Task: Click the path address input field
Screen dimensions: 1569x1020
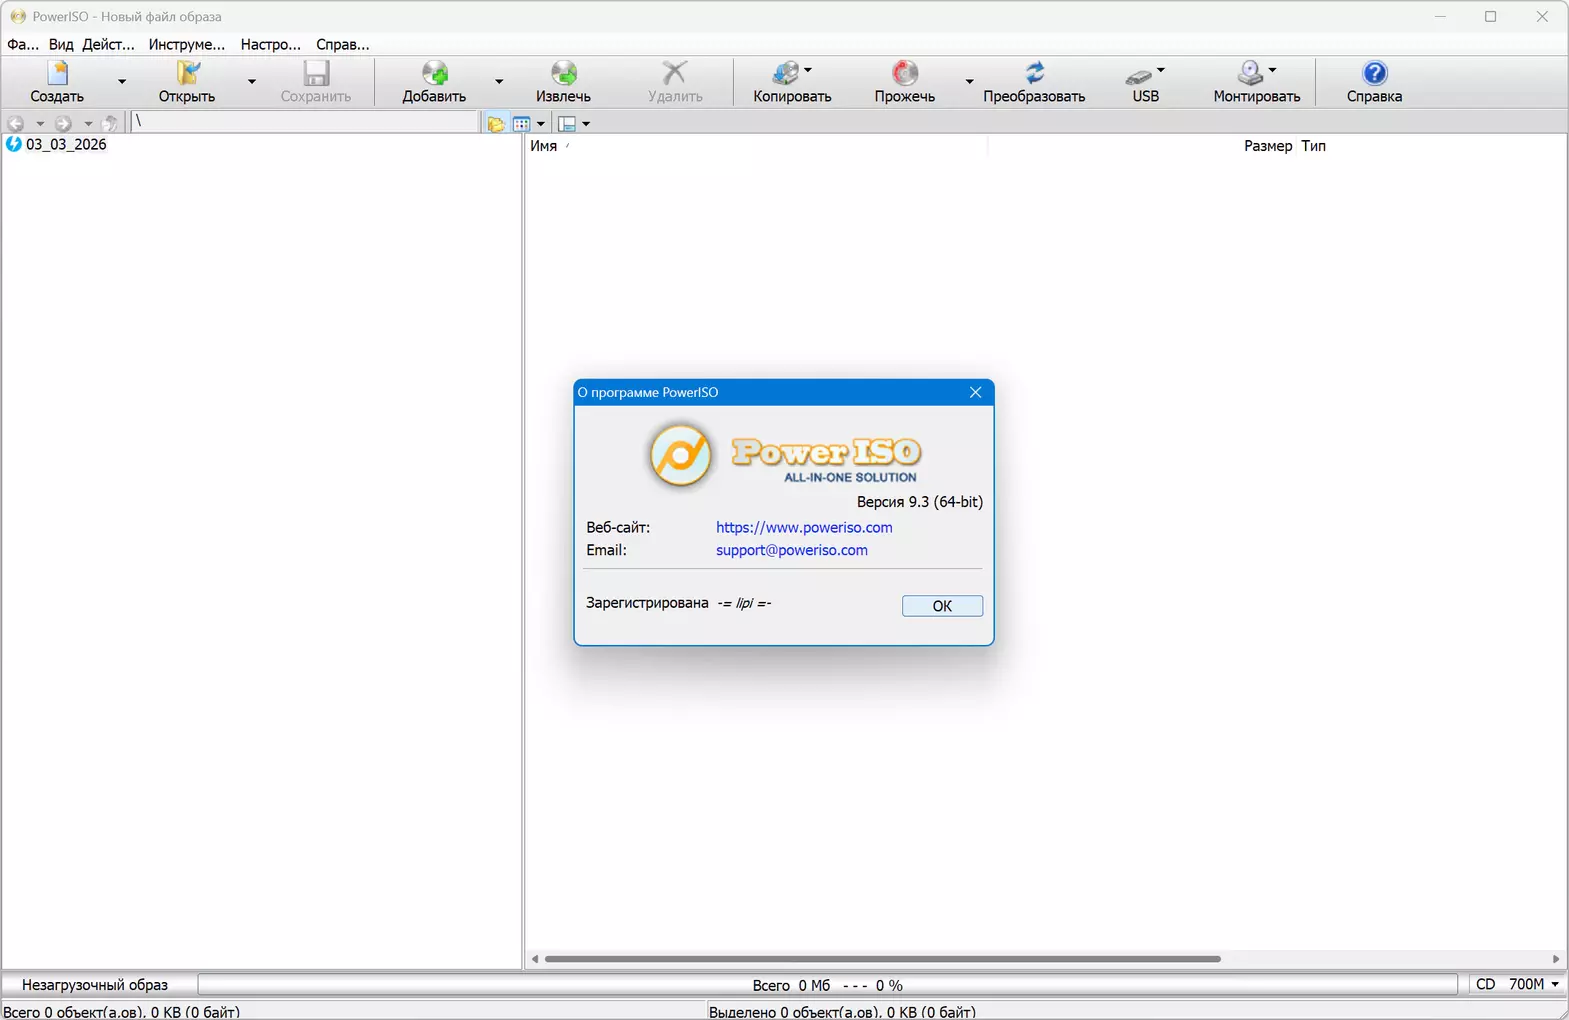Action: [x=305, y=122]
